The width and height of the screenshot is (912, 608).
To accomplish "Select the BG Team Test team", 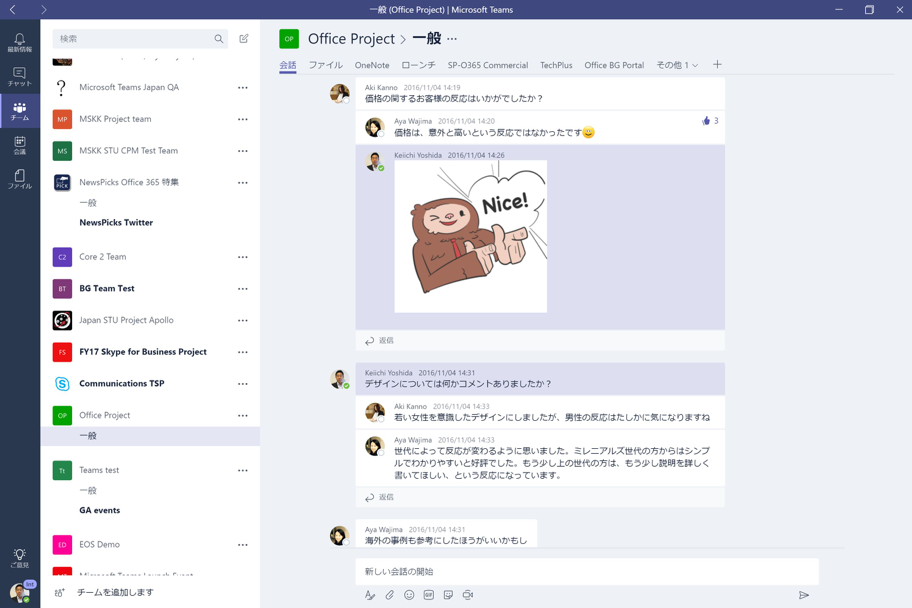I will point(107,288).
